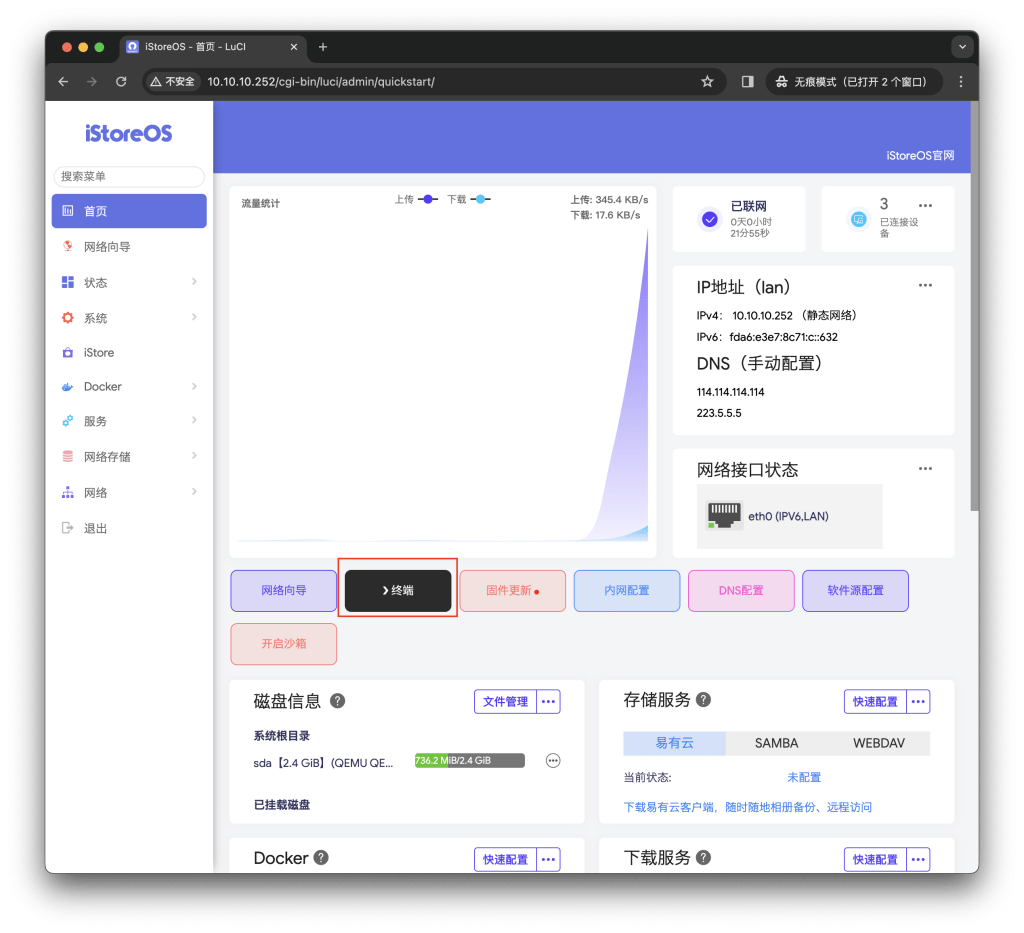Click the 不安全 site security indicator
The height and width of the screenshot is (933, 1024).
click(x=173, y=82)
